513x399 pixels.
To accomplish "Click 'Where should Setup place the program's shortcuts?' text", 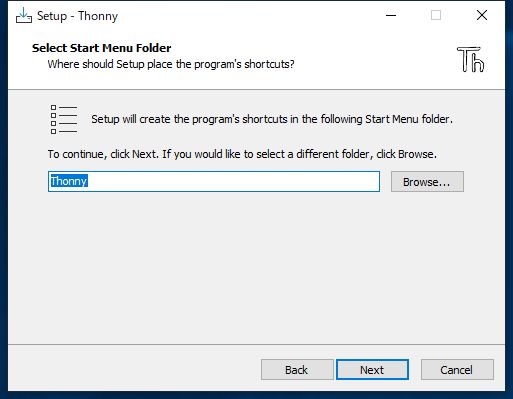I will click(x=171, y=64).
